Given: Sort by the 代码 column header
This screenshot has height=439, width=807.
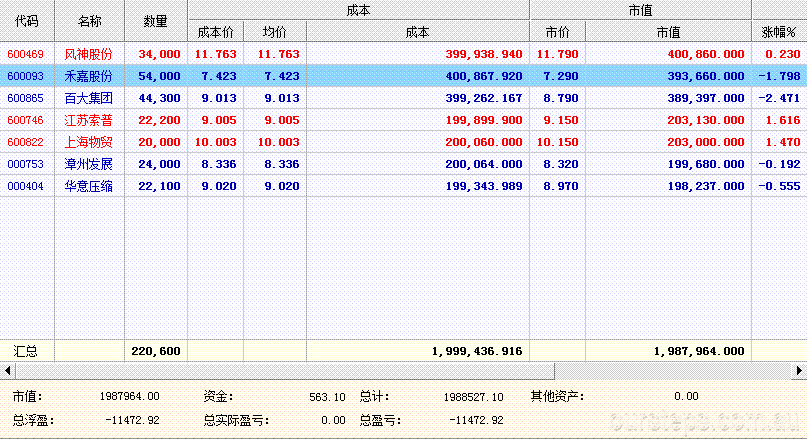Looking at the screenshot, I should point(27,21).
